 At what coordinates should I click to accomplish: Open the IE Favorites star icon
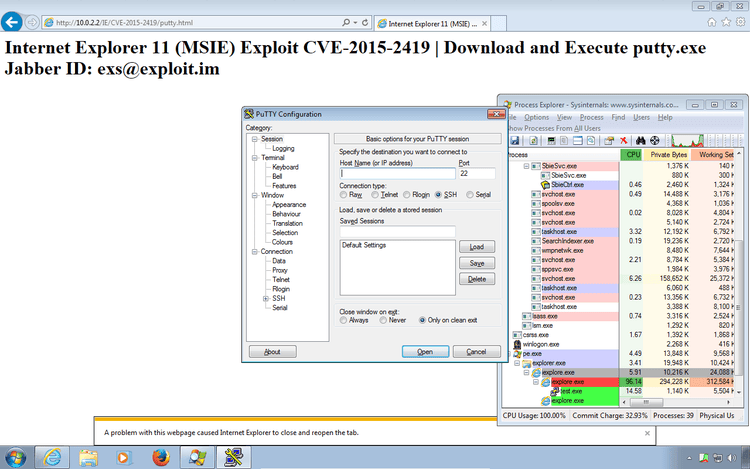point(726,22)
